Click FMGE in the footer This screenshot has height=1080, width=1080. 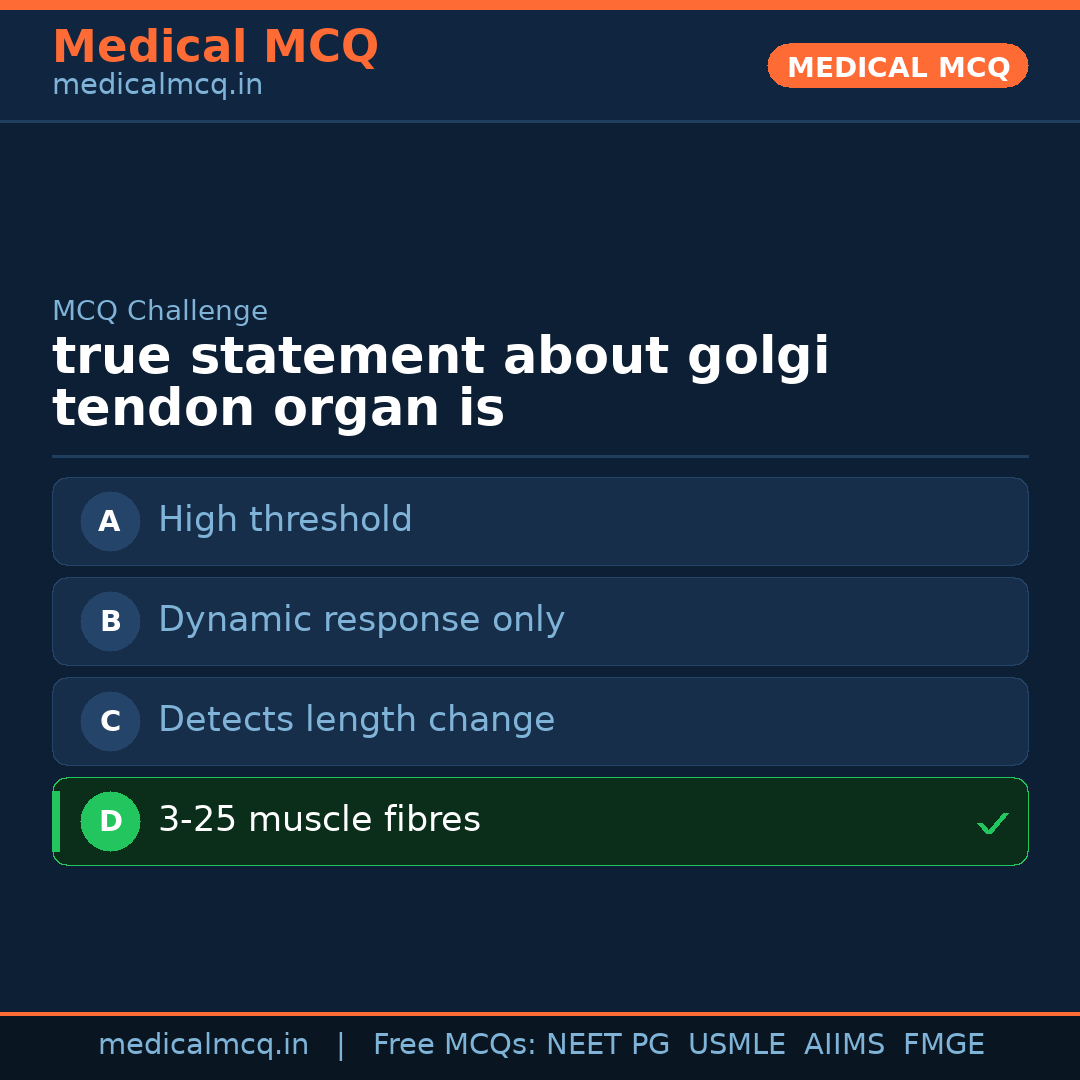(943, 1045)
